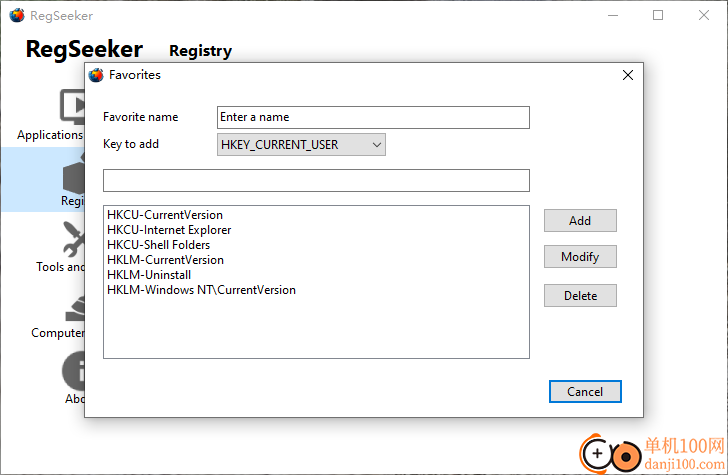The image size is (728, 475).
Task: Click the empty key path input field
Action: point(316,181)
